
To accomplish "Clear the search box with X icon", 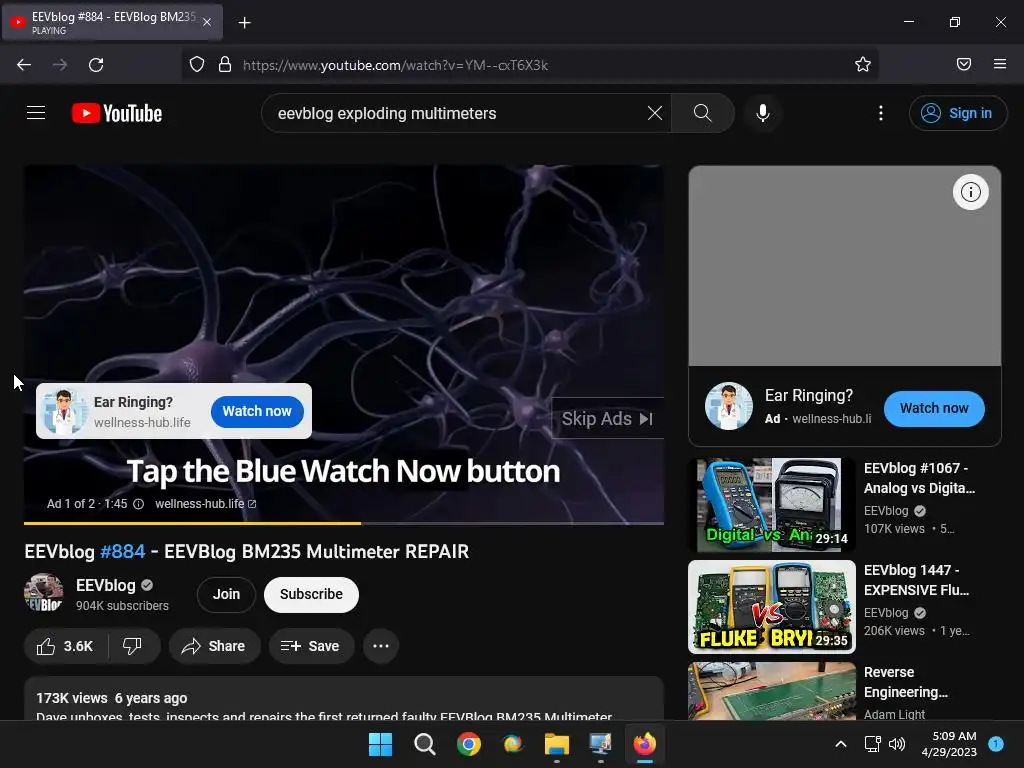I will 654,113.
